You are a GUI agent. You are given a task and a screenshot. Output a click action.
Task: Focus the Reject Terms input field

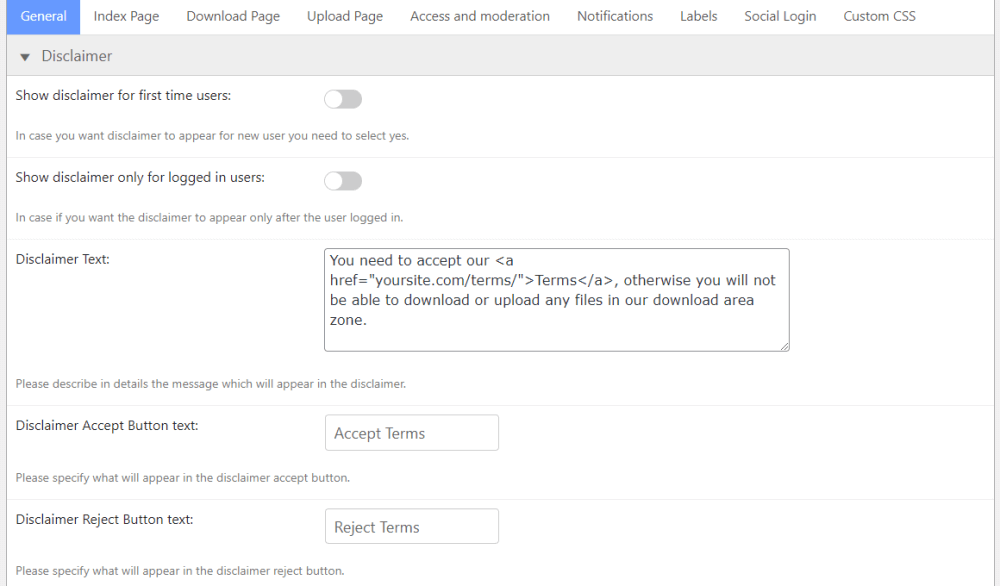(x=411, y=527)
